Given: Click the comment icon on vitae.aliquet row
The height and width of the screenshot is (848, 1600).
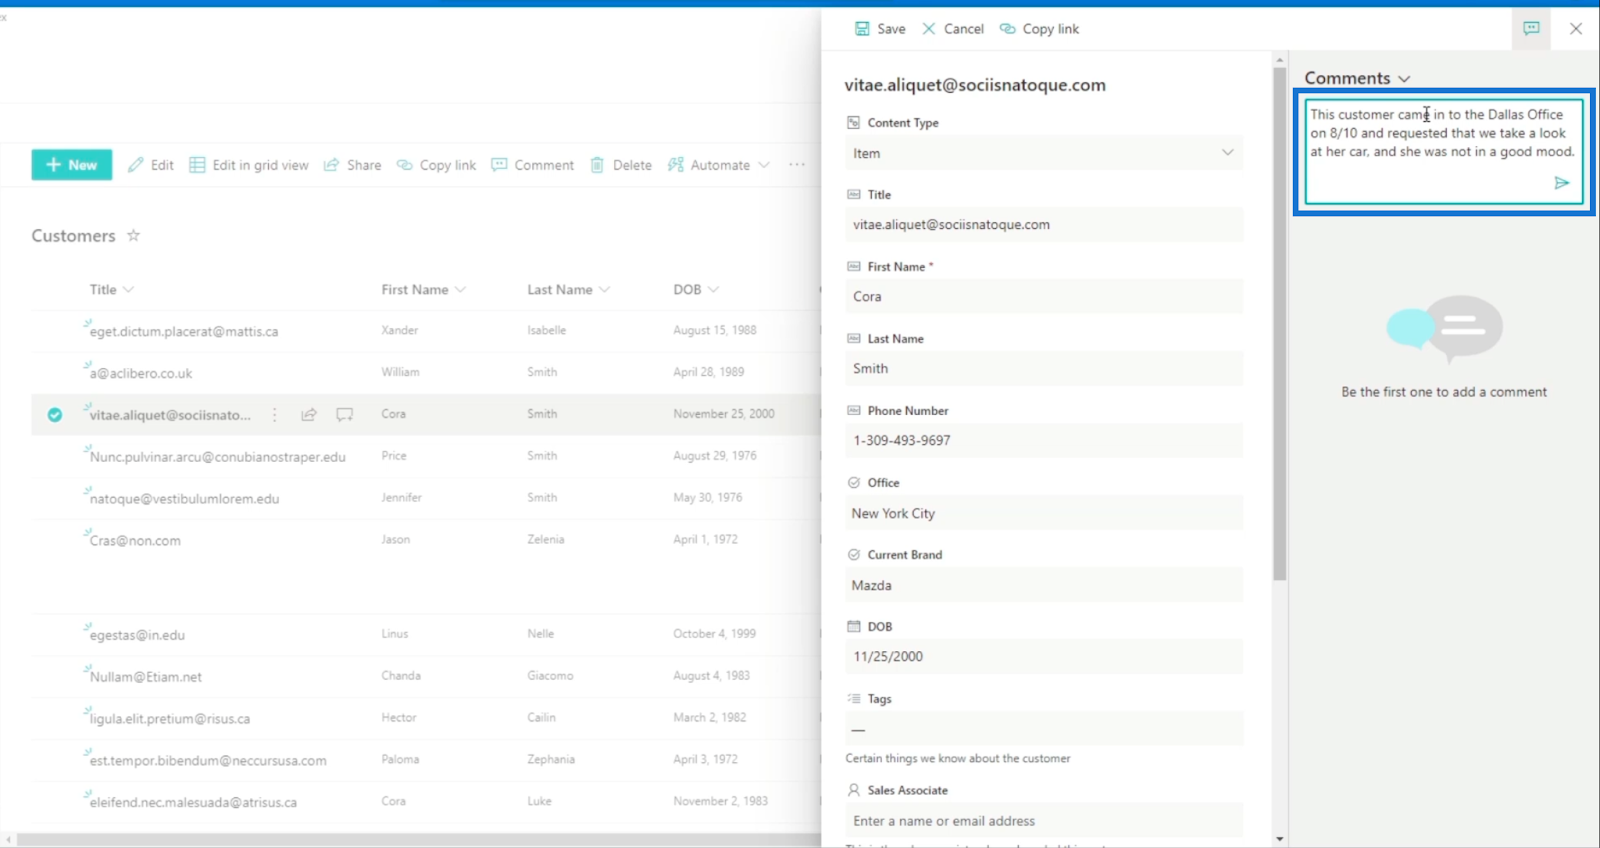Looking at the screenshot, I should [344, 415].
